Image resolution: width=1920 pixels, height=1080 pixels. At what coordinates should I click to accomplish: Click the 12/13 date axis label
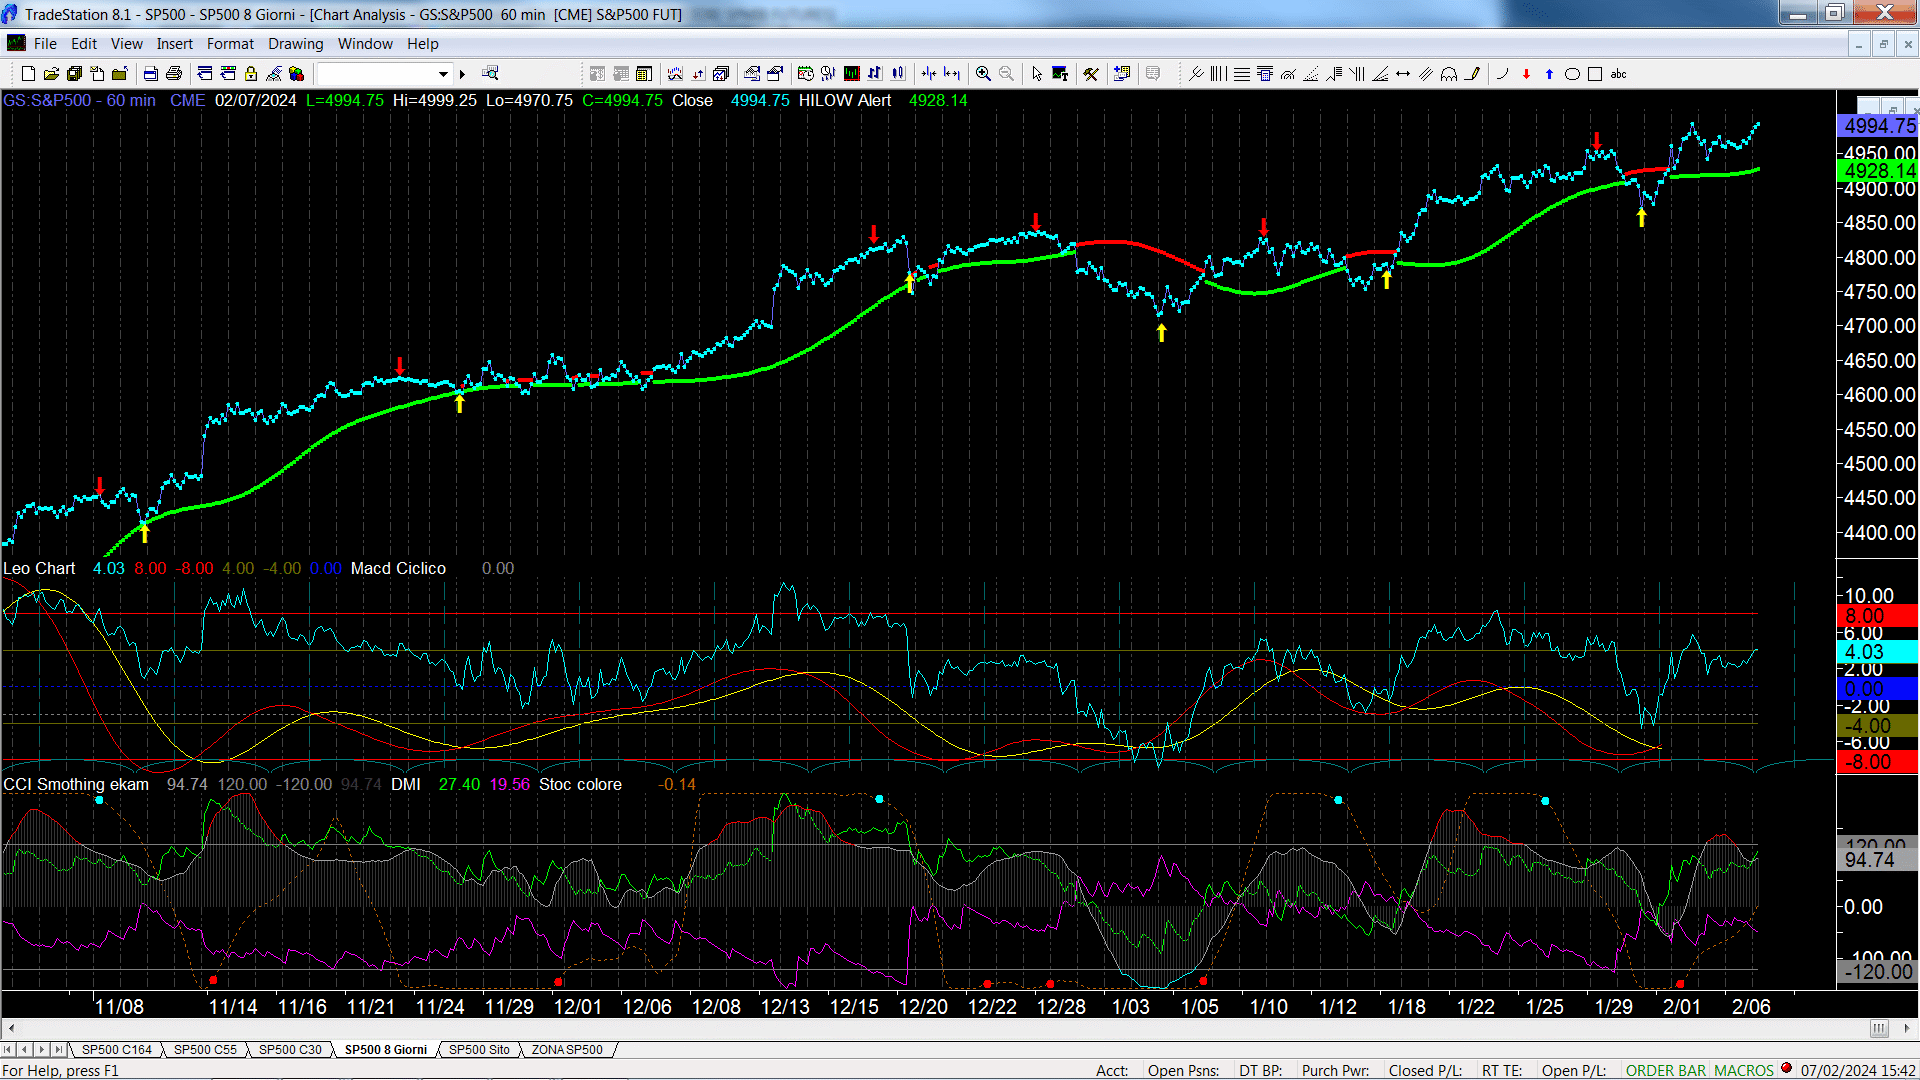785,1007
